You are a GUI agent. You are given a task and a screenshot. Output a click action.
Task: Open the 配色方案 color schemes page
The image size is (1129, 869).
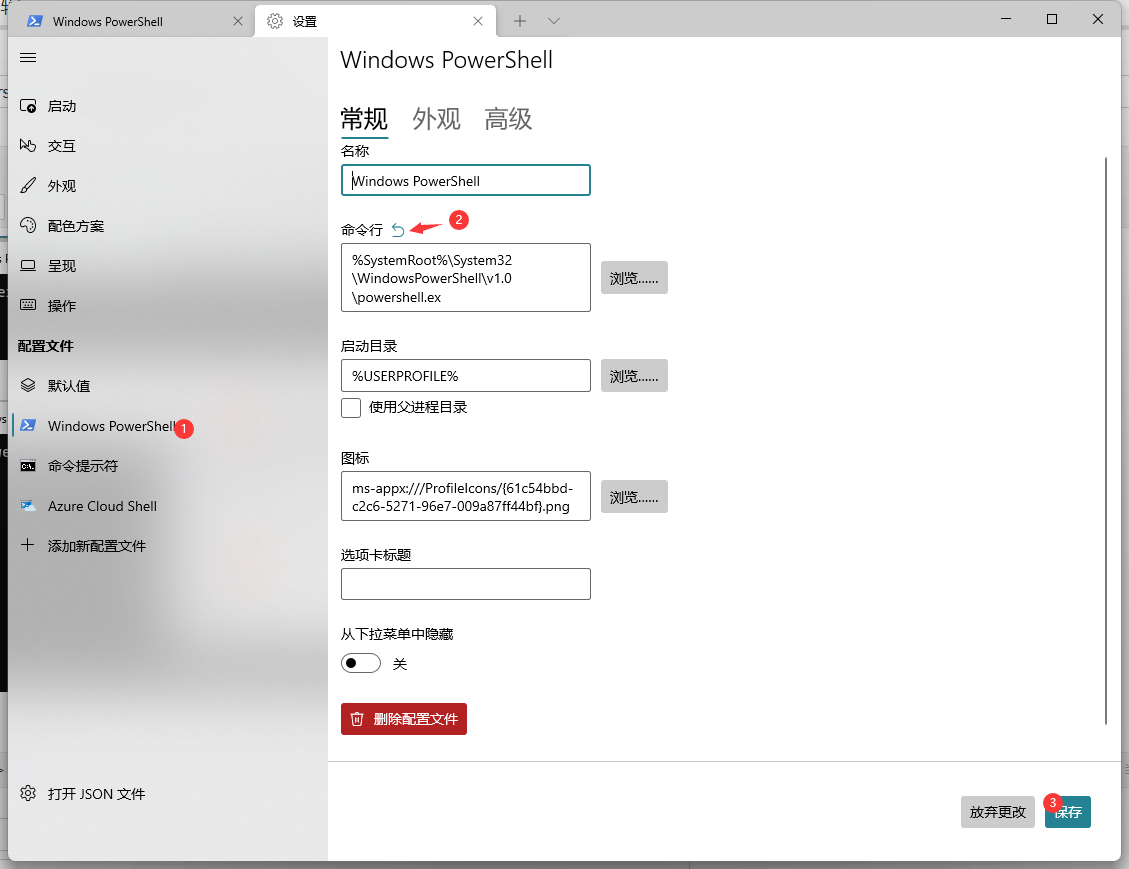[170, 226]
